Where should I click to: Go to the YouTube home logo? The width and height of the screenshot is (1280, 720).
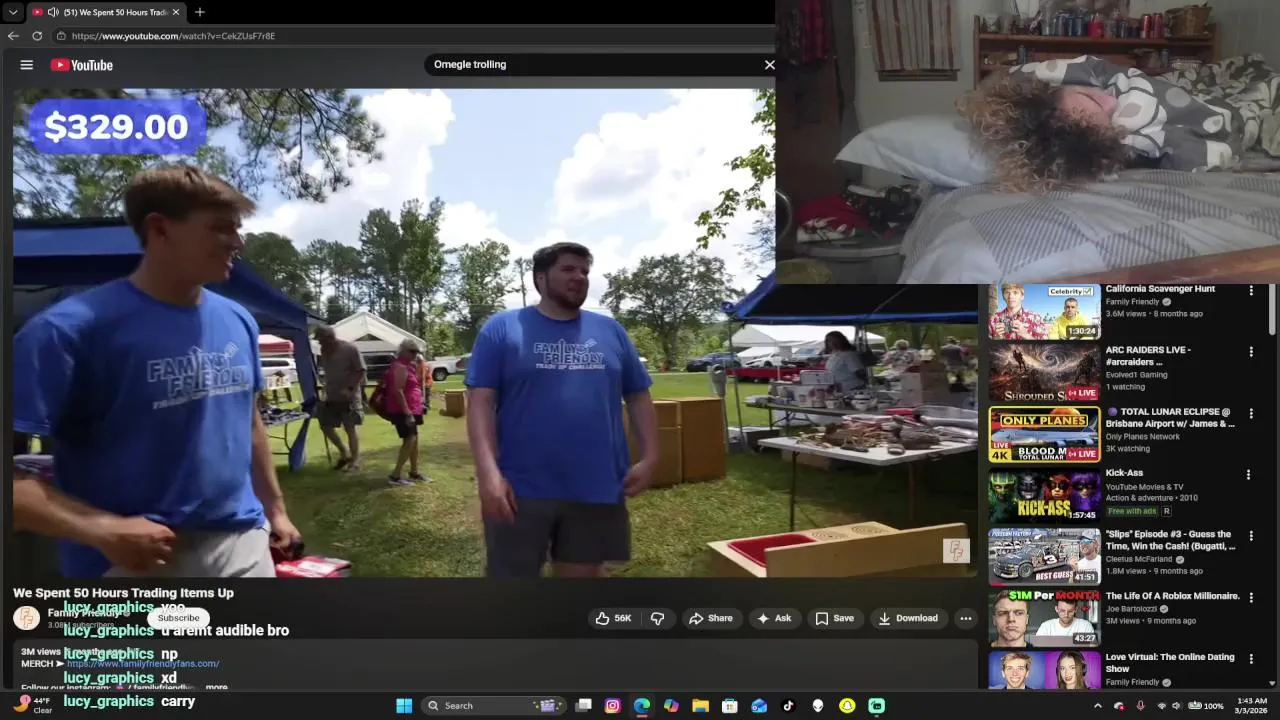point(82,65)
